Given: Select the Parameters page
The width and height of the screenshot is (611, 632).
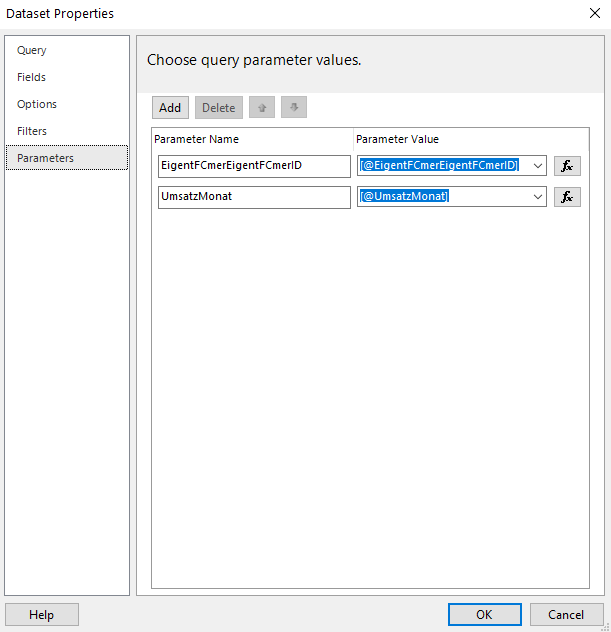Looking at the screenshot, I should click(67, 158).
